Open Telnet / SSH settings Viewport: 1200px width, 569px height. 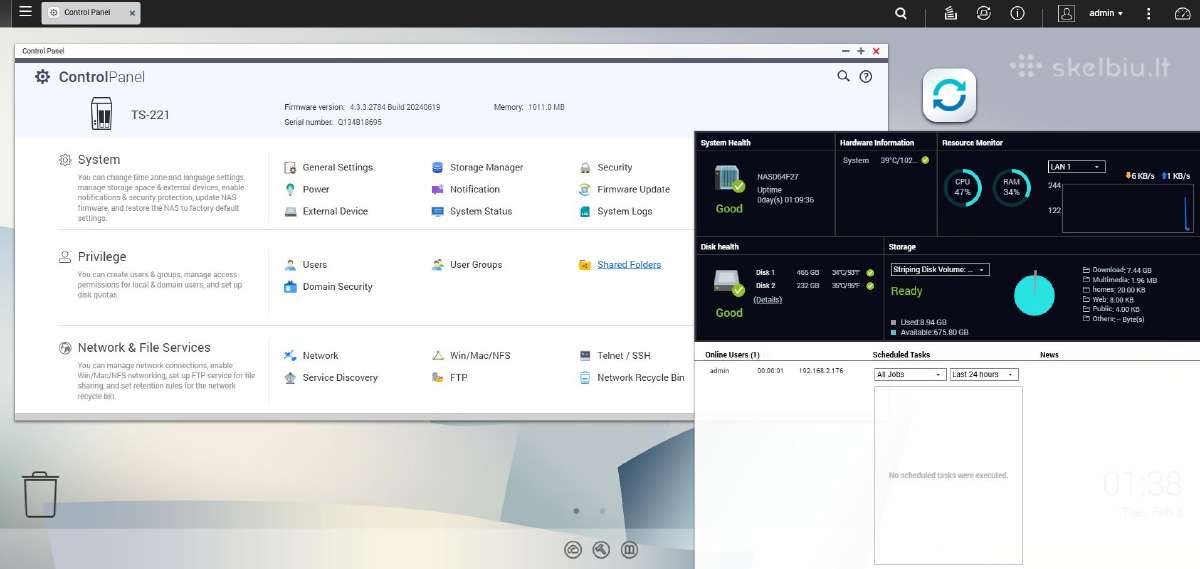click(x=615, y=356)
